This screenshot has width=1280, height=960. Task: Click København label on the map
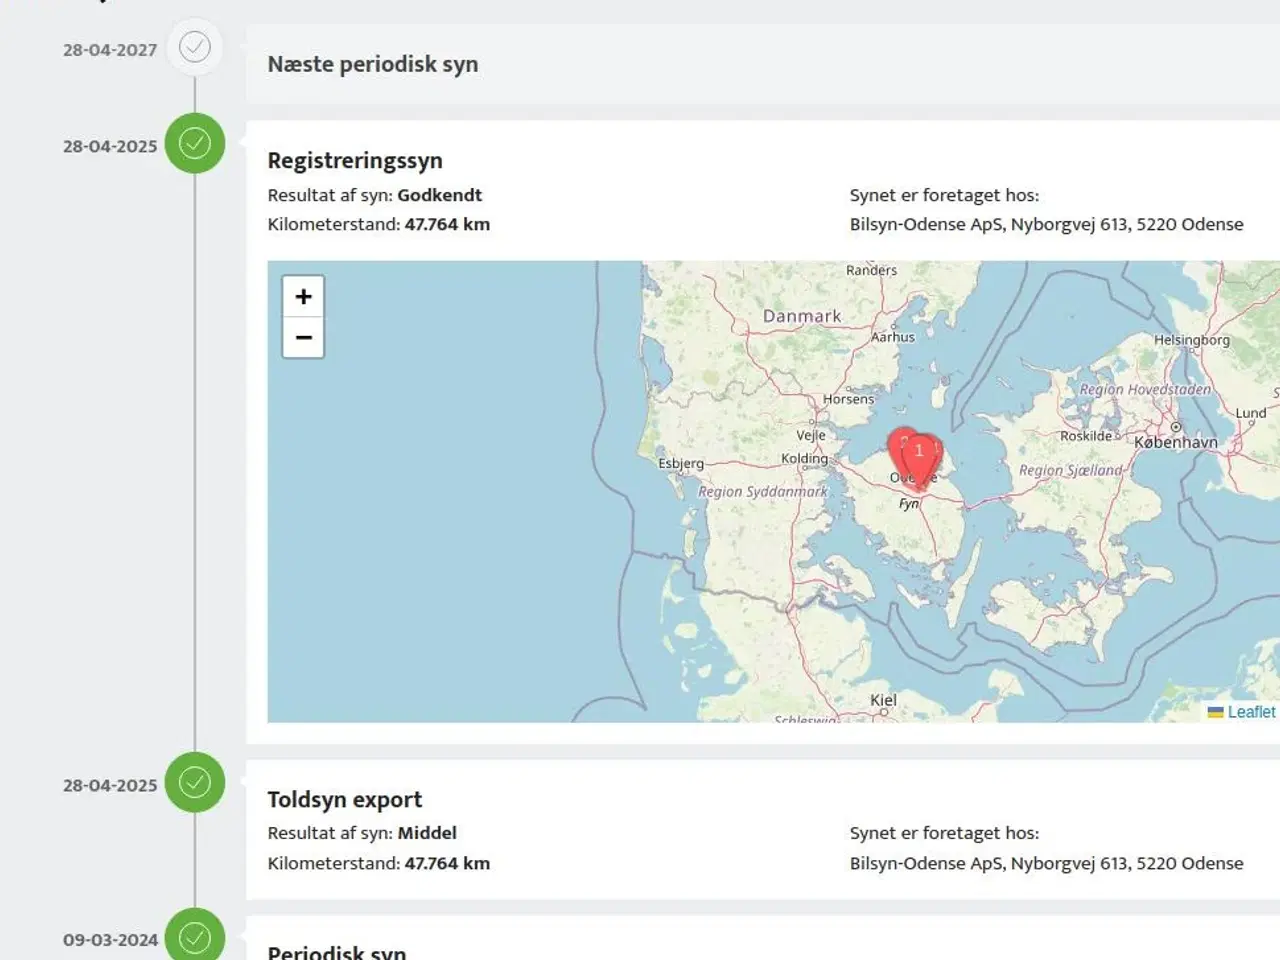pos(1176,442)
